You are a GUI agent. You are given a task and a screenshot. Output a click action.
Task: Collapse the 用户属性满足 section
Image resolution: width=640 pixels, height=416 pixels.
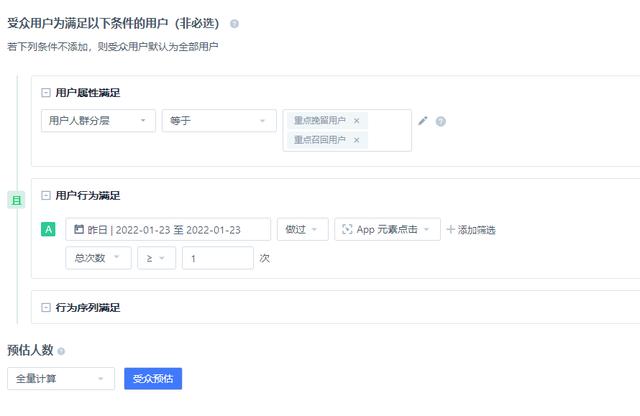tap(46, 93)
